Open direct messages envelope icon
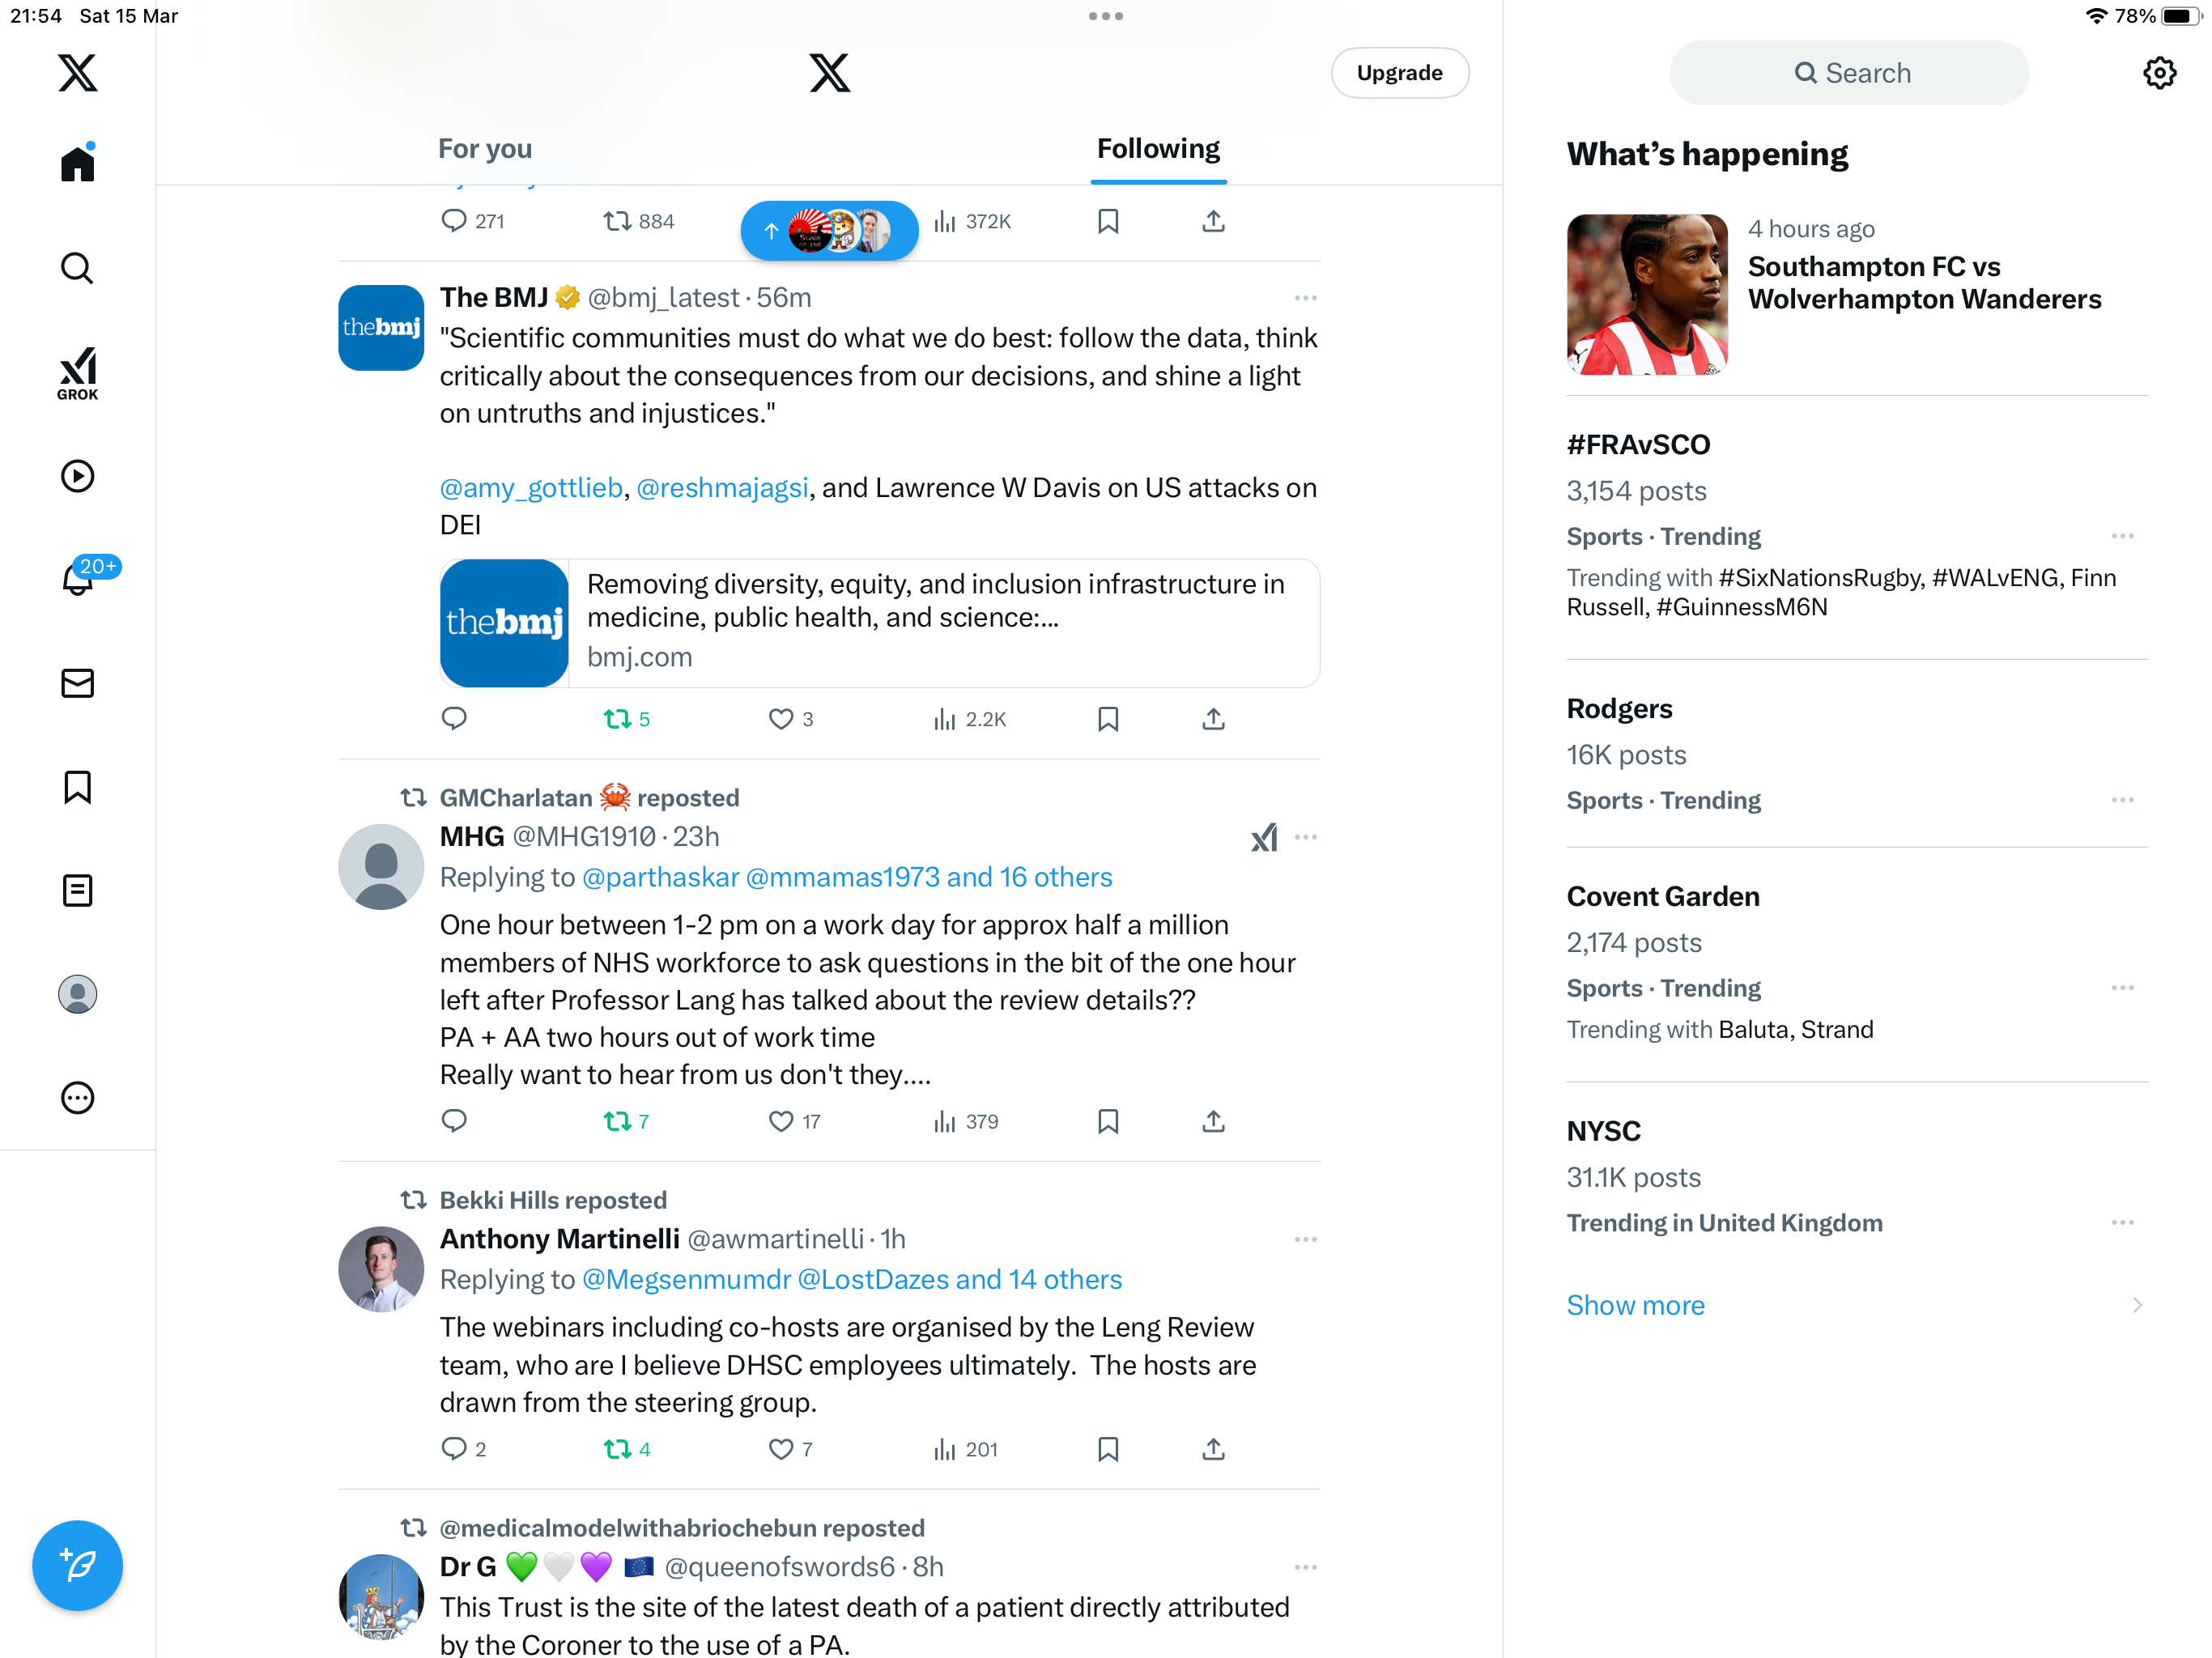Viewport: 2212px width, 1658px height. 77,683
